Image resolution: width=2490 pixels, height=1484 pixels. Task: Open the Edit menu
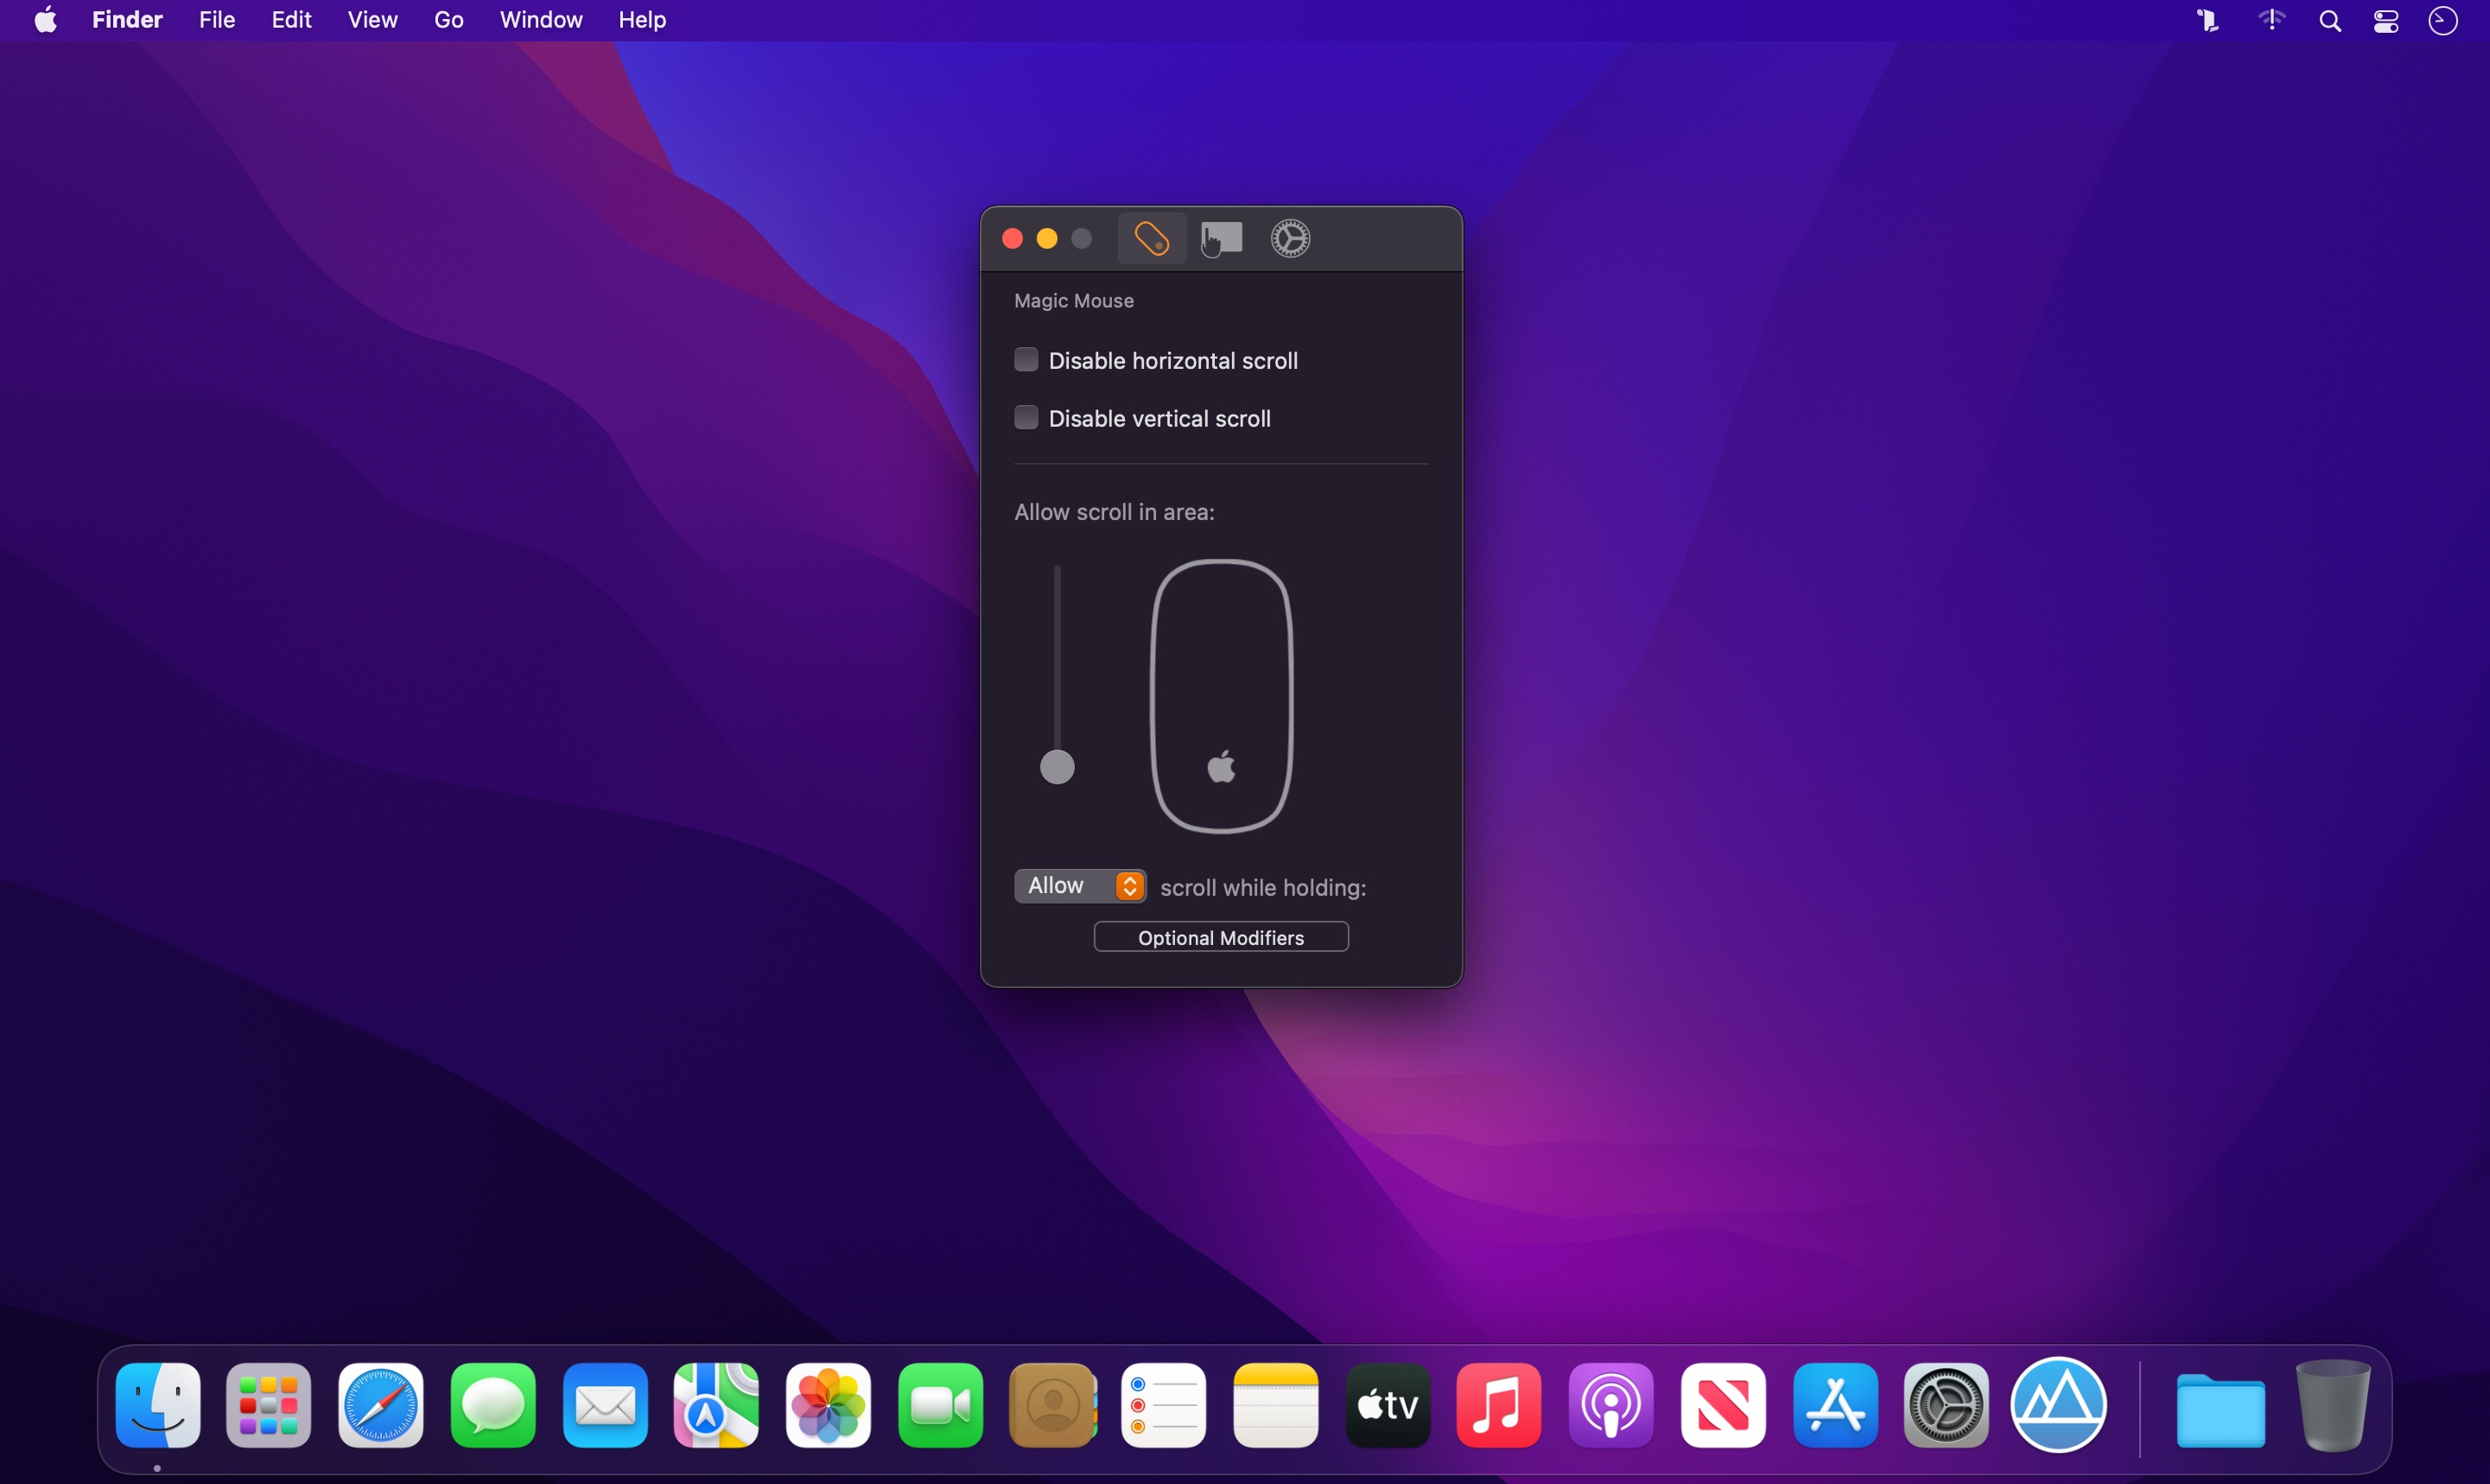(291, 20)
